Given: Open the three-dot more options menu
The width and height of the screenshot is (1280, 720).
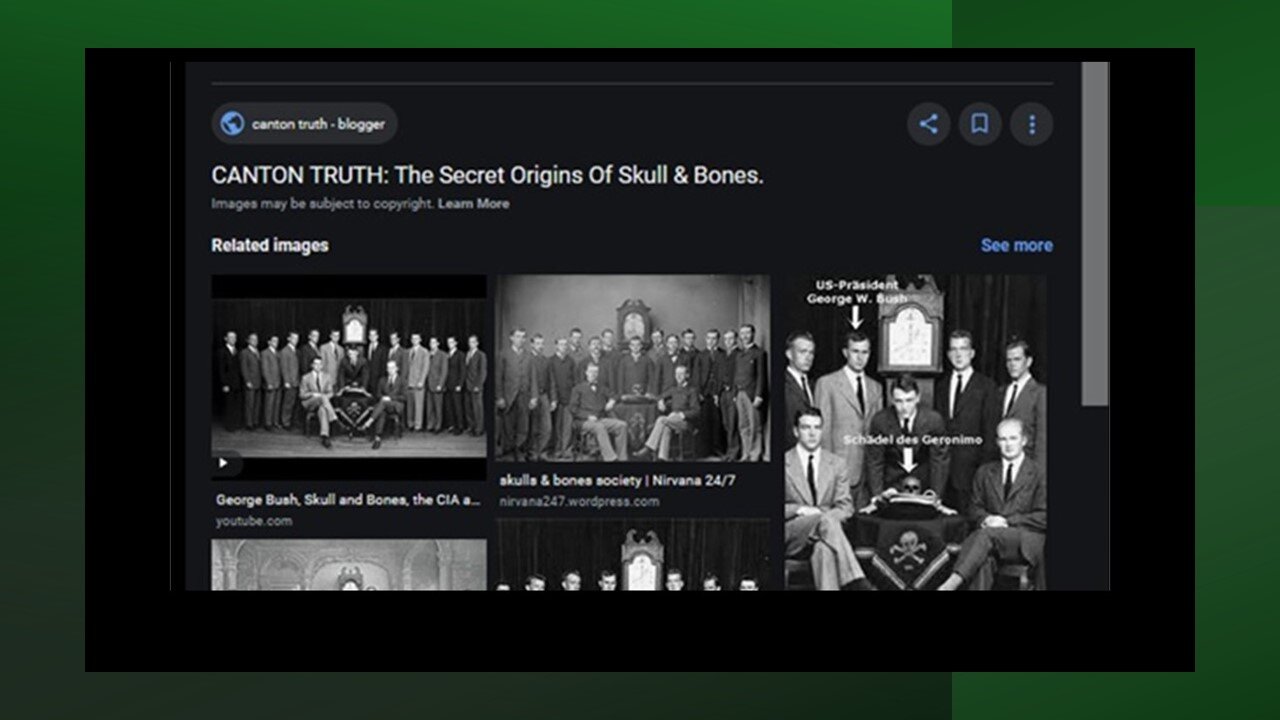Looking at the screenshot, I should tap(1032, 124).
